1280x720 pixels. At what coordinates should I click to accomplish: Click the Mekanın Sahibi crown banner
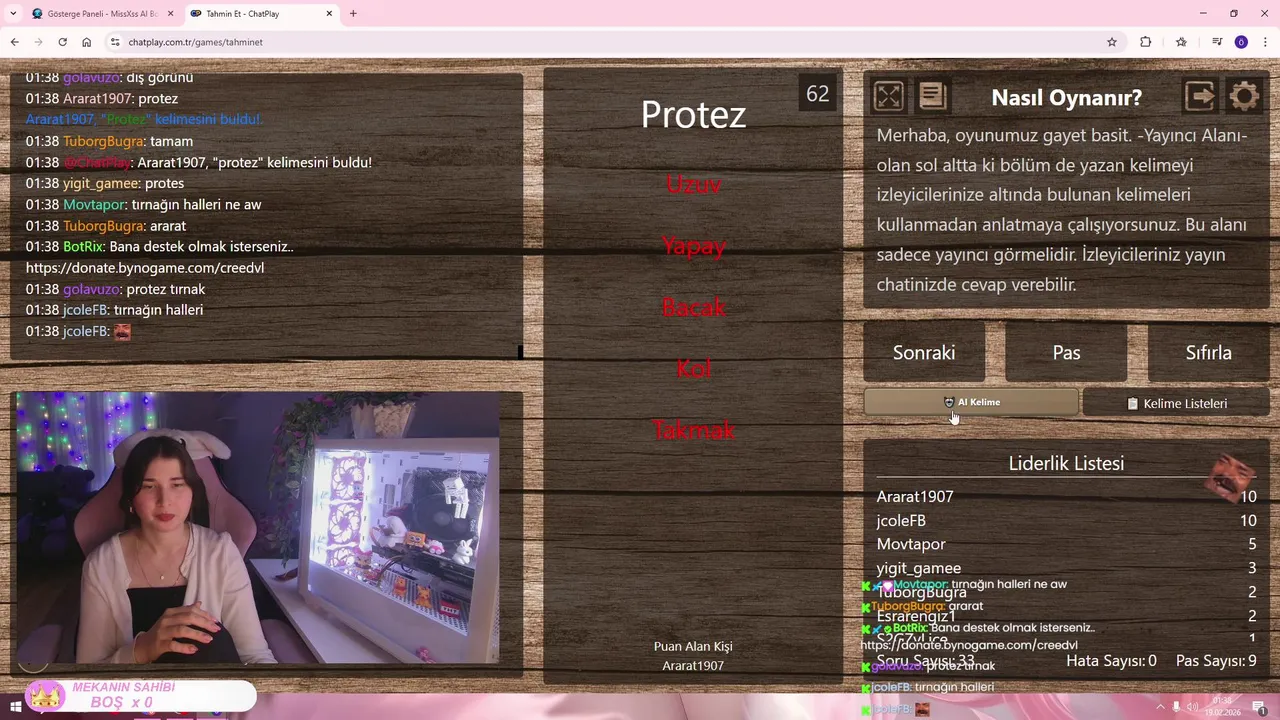pyautogui.click(x=140, y=695)
